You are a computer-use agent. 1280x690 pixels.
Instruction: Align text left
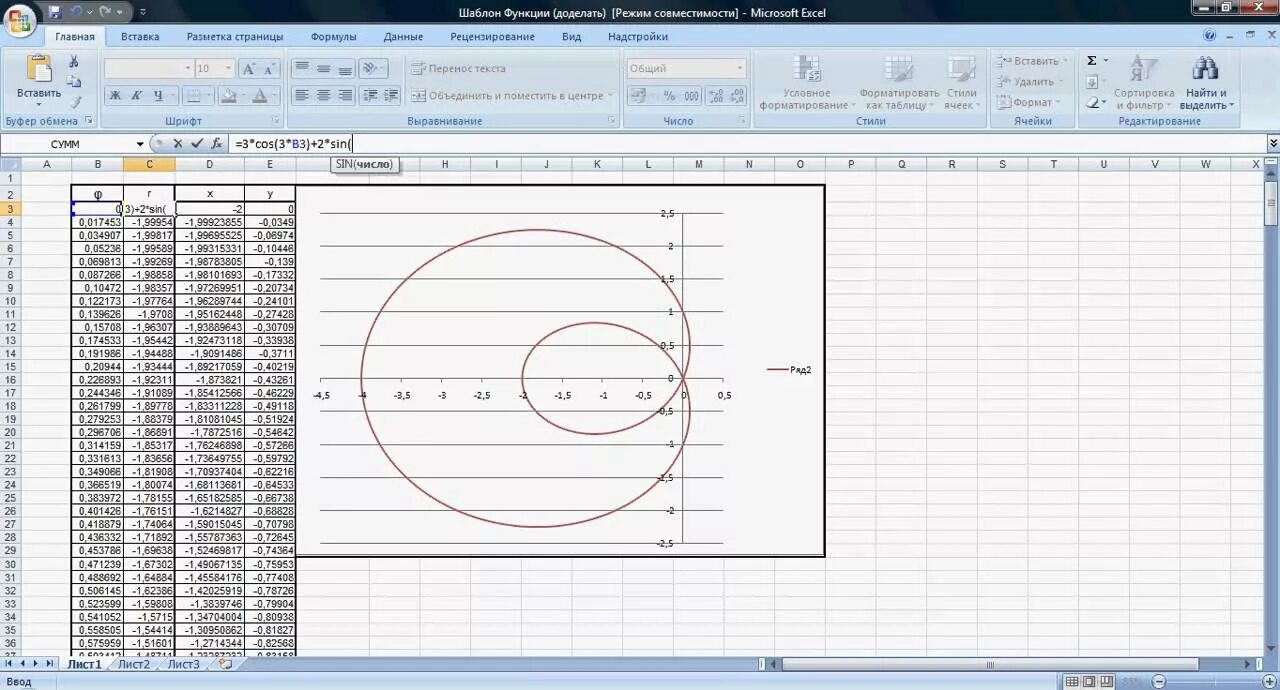[302, 96]
